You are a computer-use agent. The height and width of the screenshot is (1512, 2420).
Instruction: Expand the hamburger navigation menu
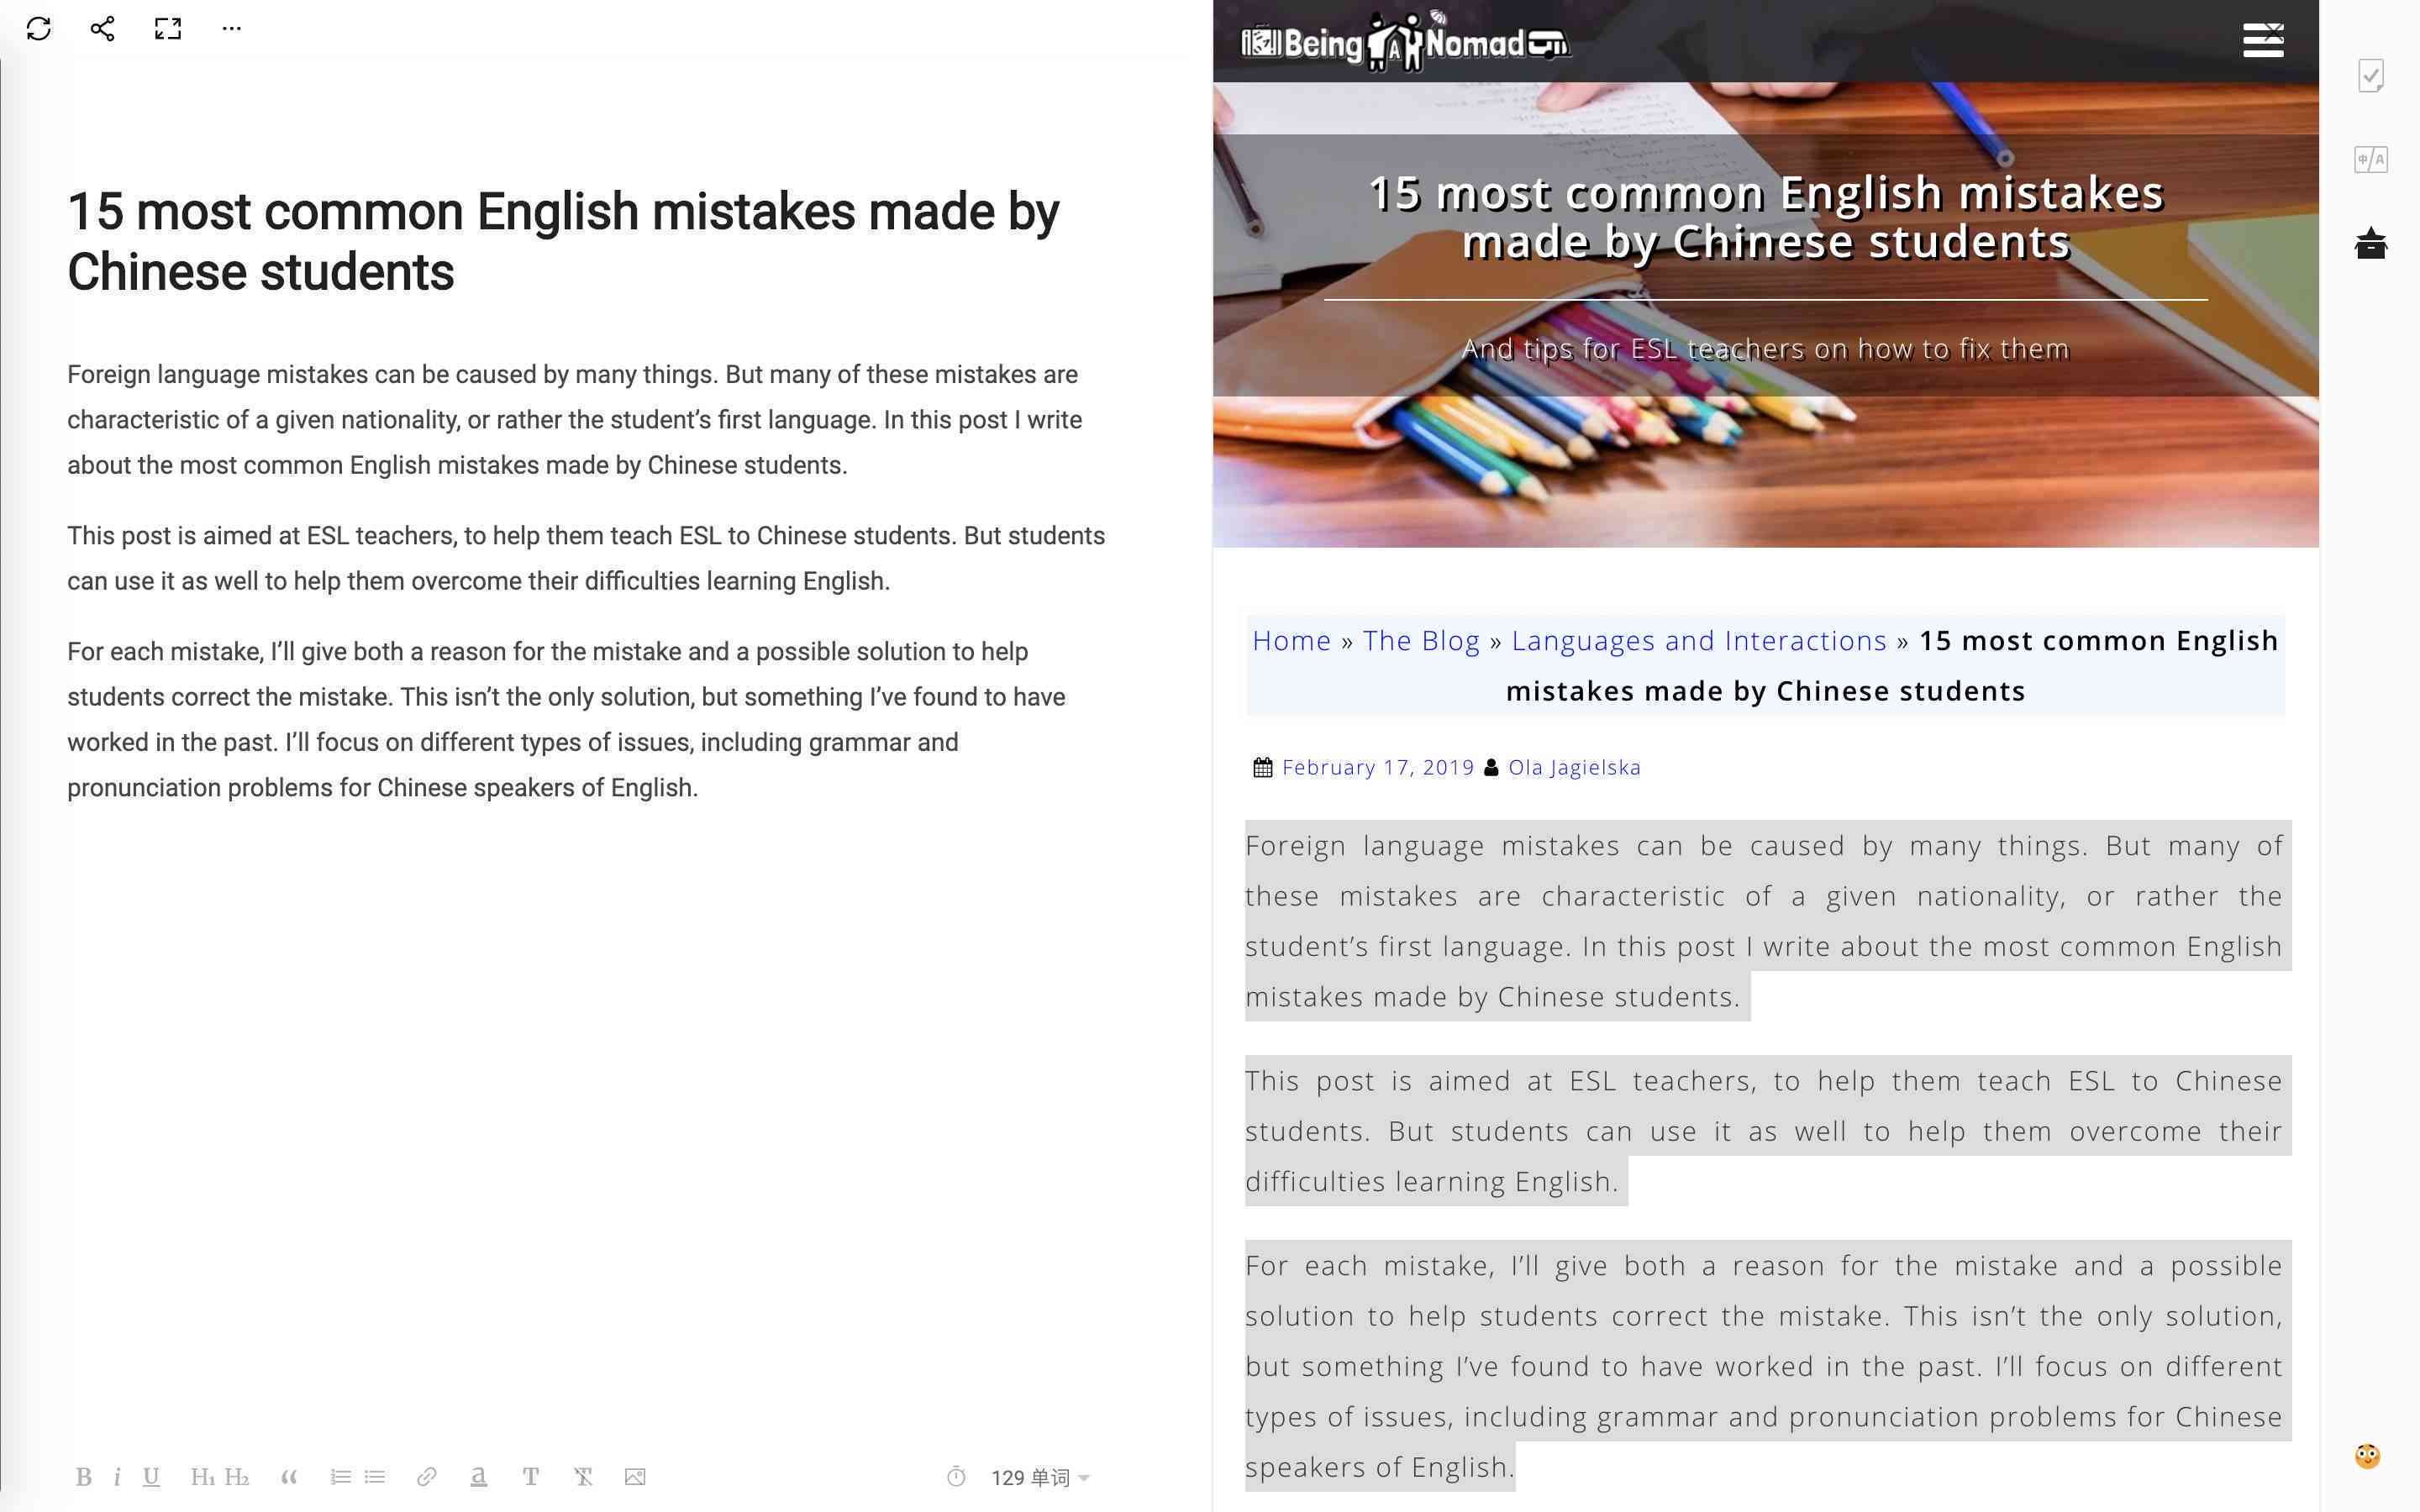click(2265, 39)
